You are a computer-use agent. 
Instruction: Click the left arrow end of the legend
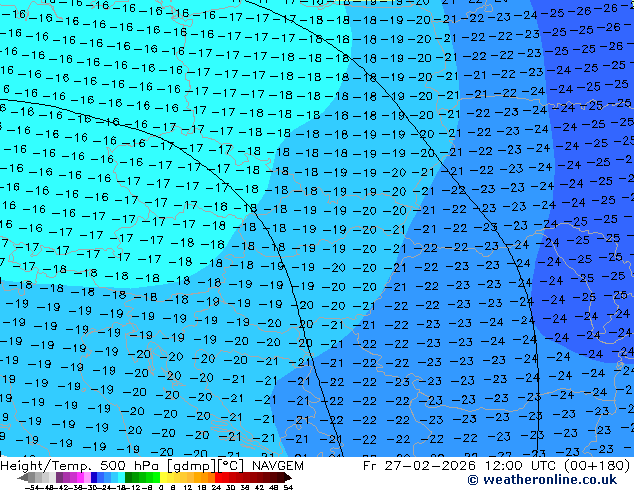pyautogui.click(x=23, y=477)
